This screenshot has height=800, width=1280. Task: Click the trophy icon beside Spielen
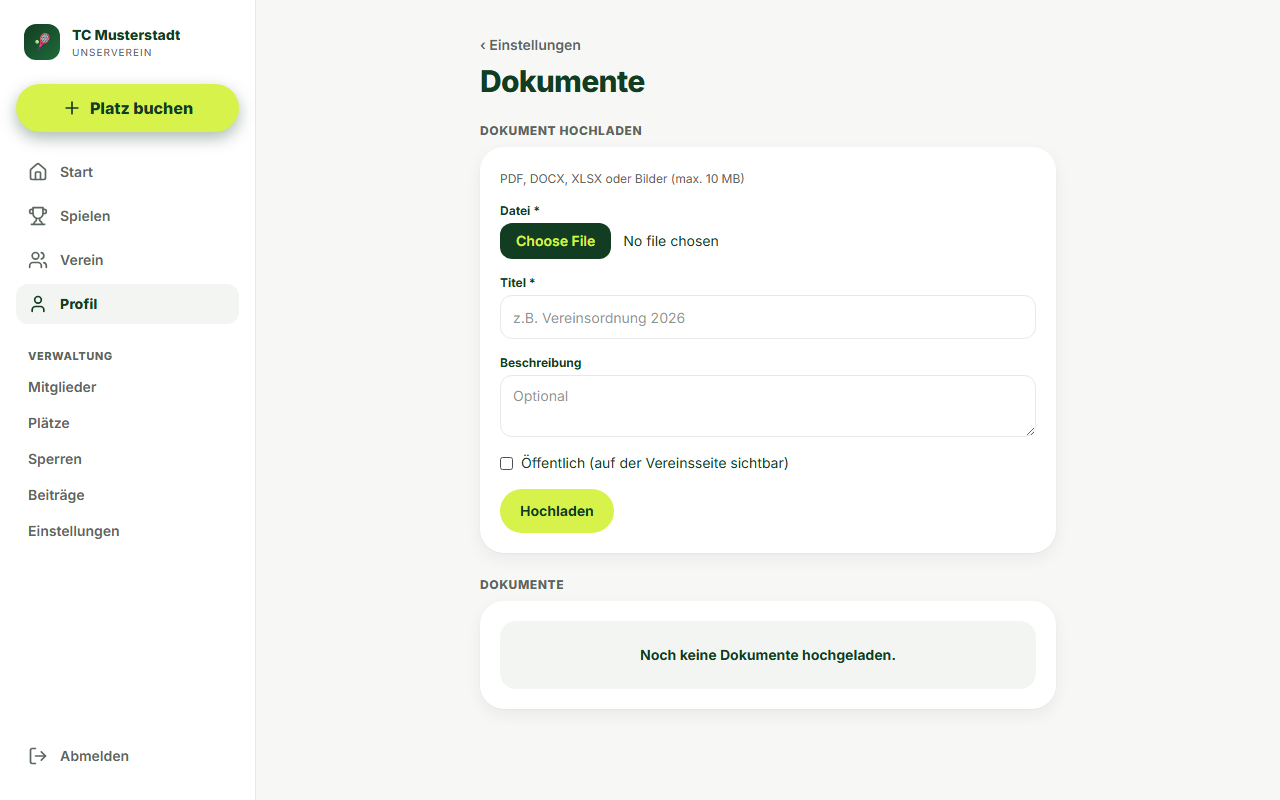[x=38, y=216]
